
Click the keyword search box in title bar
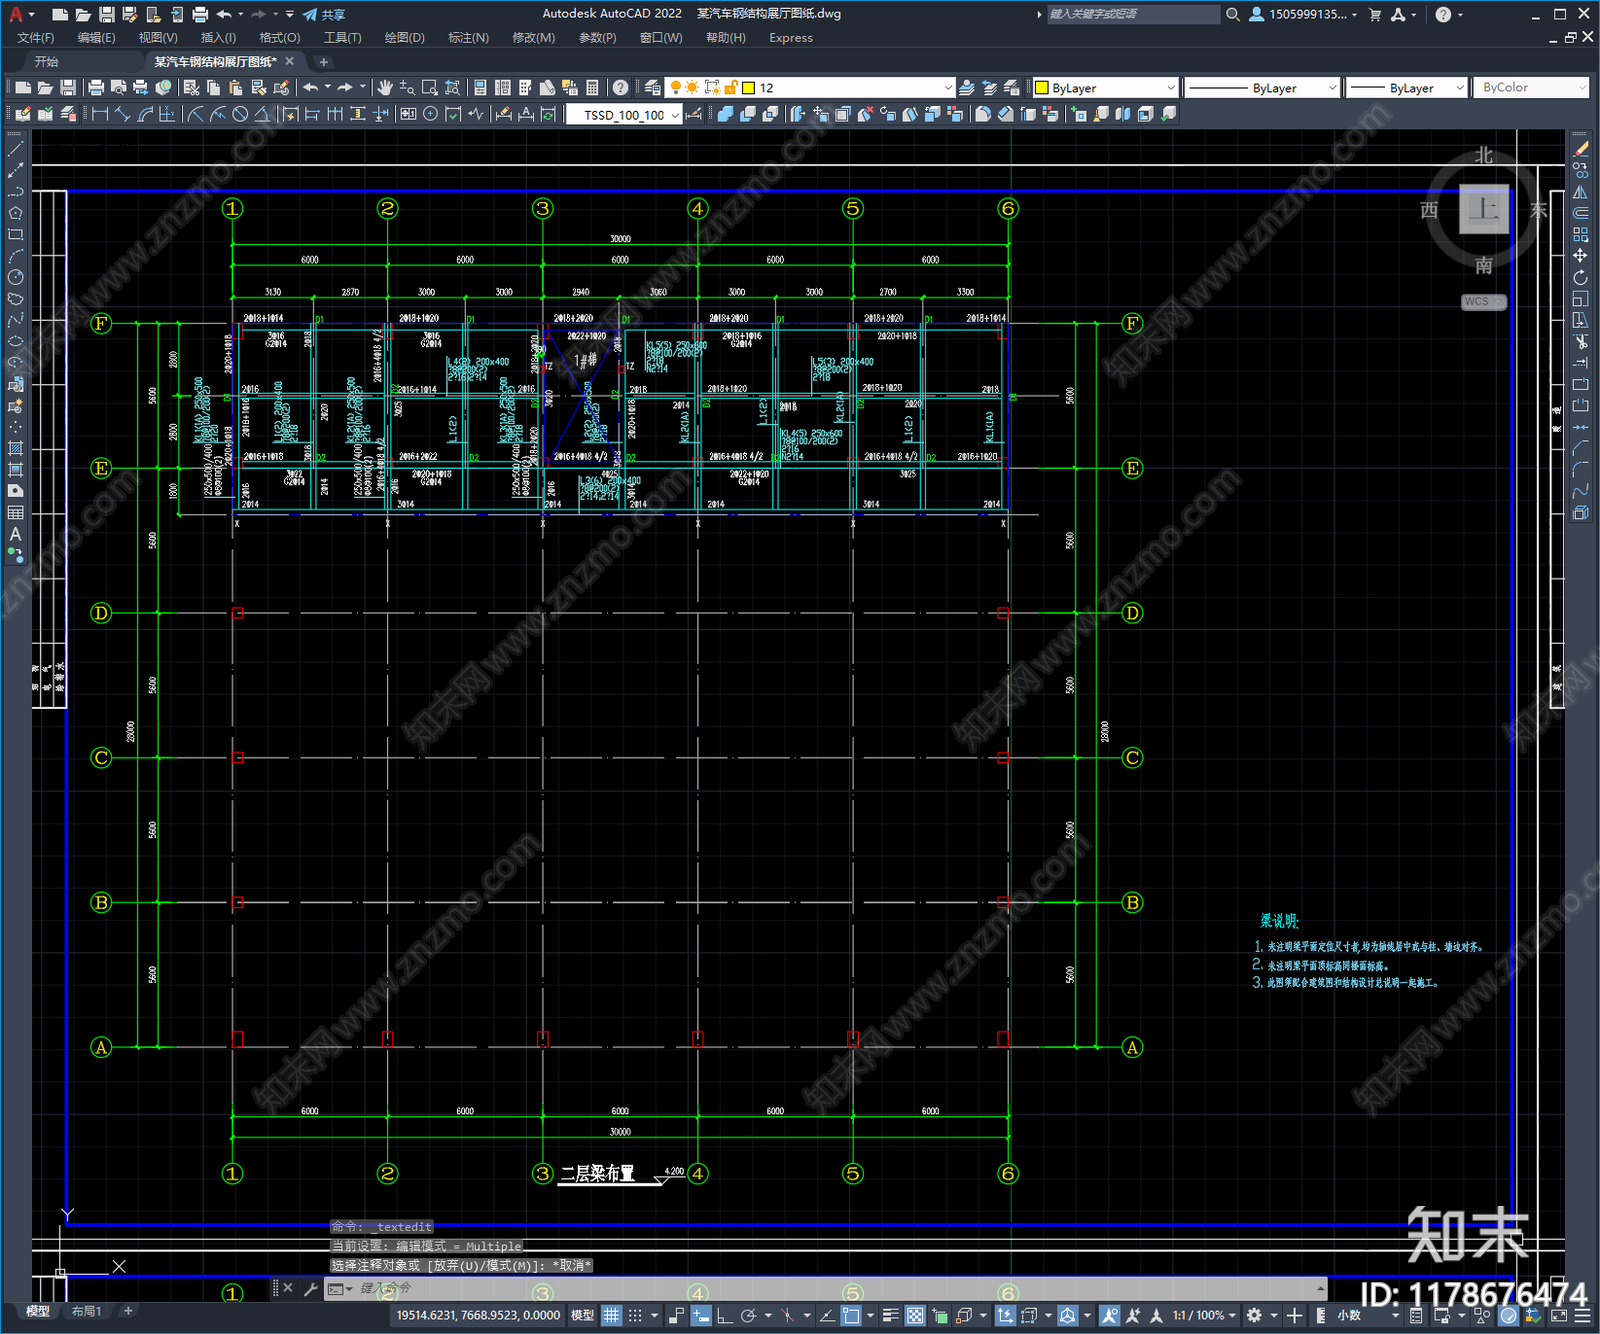pyautogui.click(x=1133, y=14)
